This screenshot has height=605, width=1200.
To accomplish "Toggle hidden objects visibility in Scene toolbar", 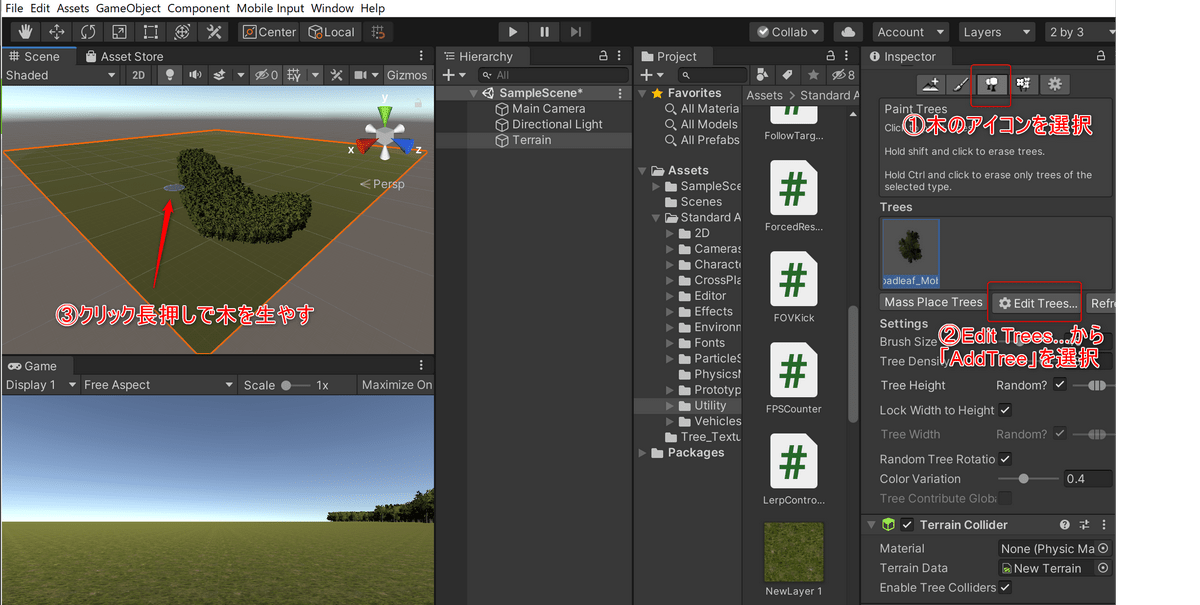I will [x=266, y=75].
